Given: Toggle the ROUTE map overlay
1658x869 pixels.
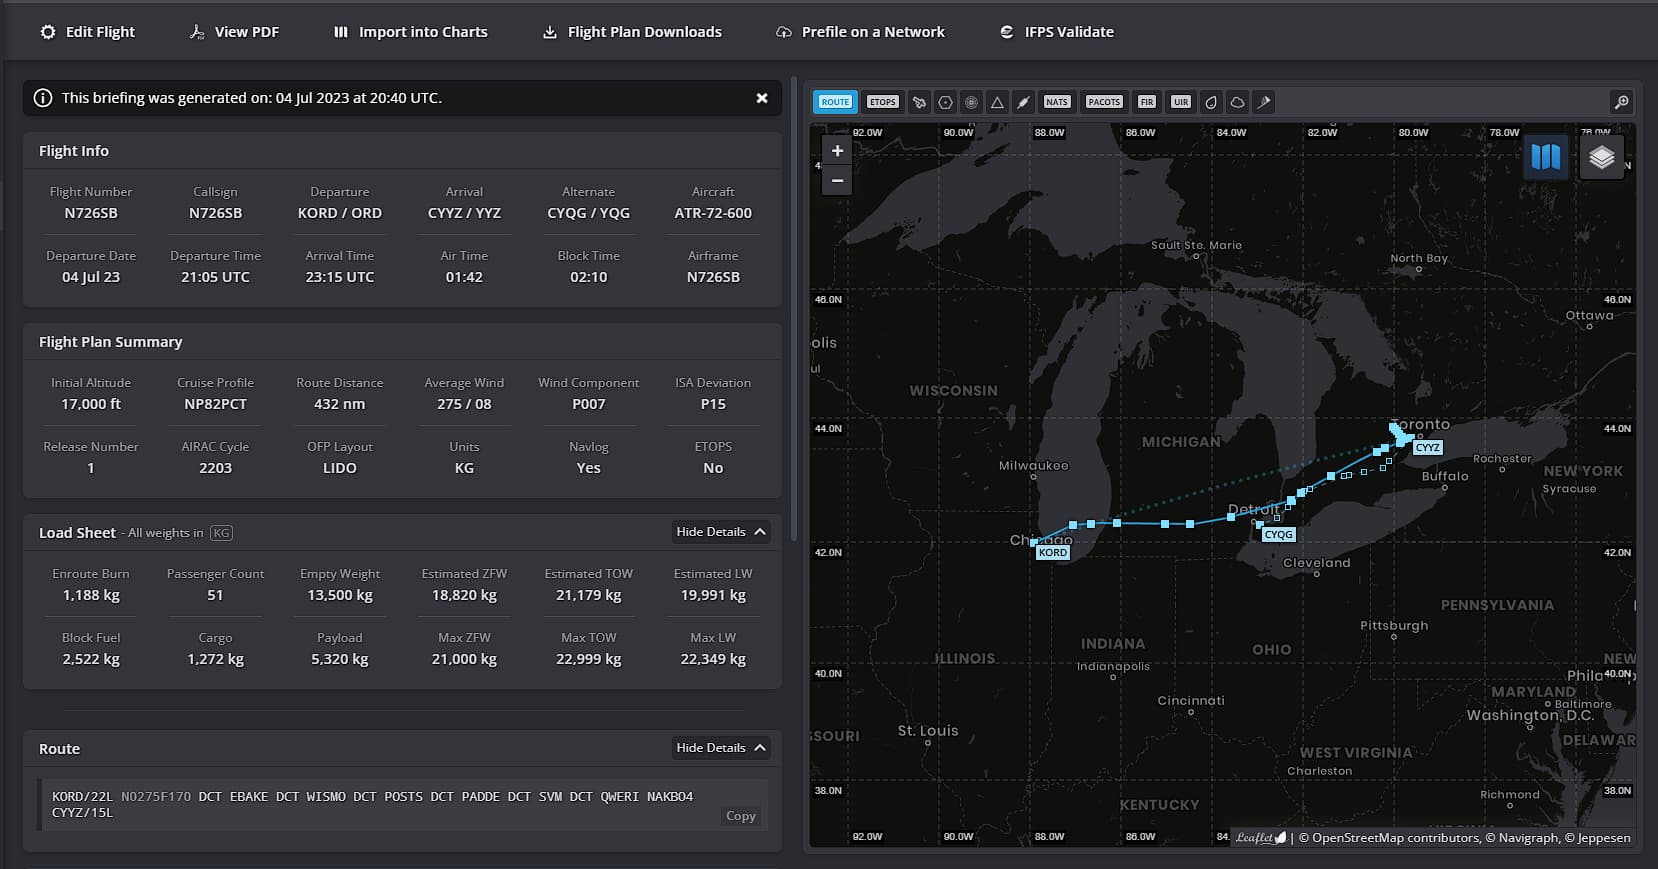Looking at the screenshot, I should pos(835,102).
